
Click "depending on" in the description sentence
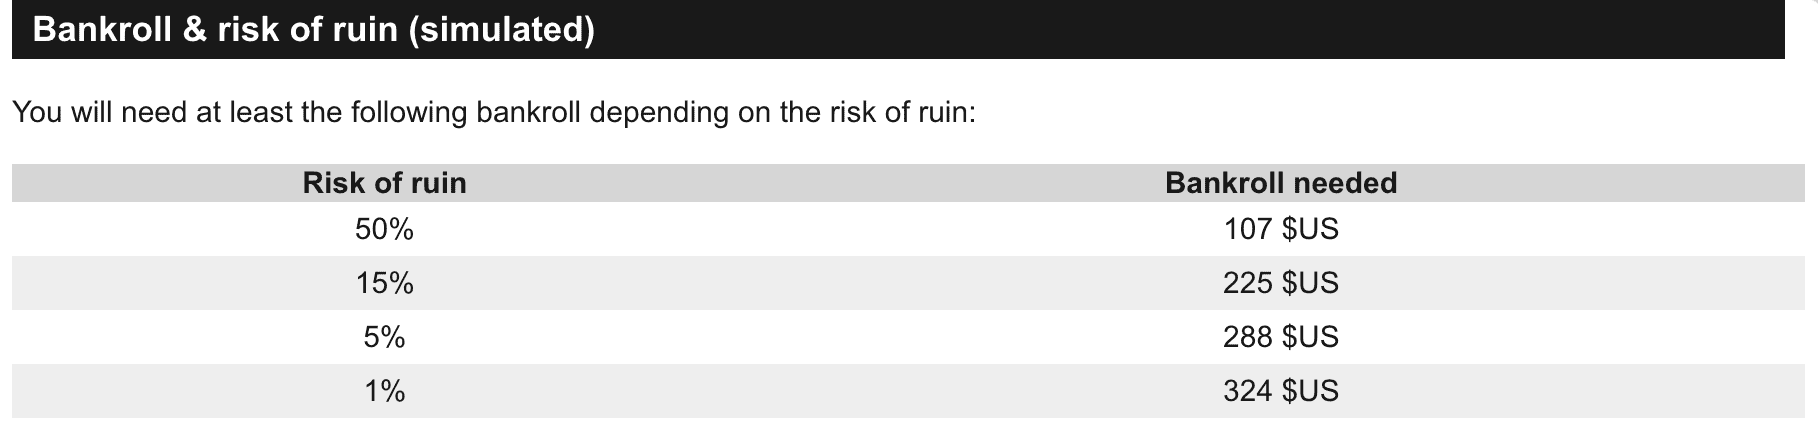679,112
